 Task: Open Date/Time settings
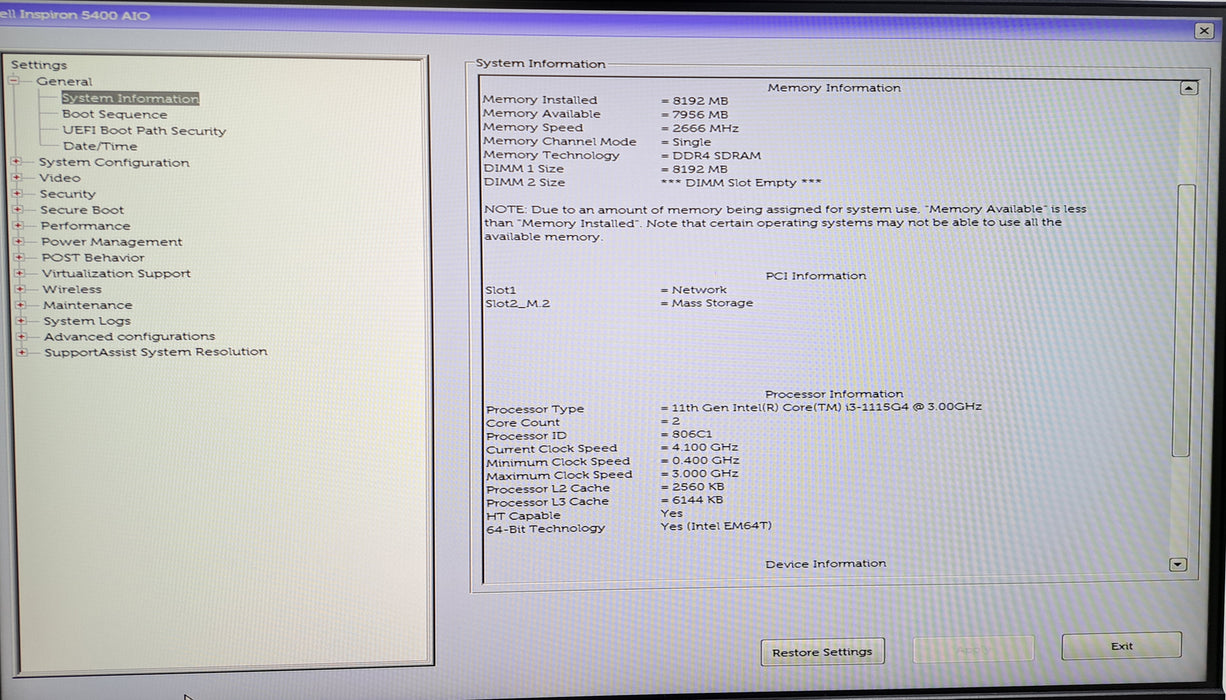point(100,146)
